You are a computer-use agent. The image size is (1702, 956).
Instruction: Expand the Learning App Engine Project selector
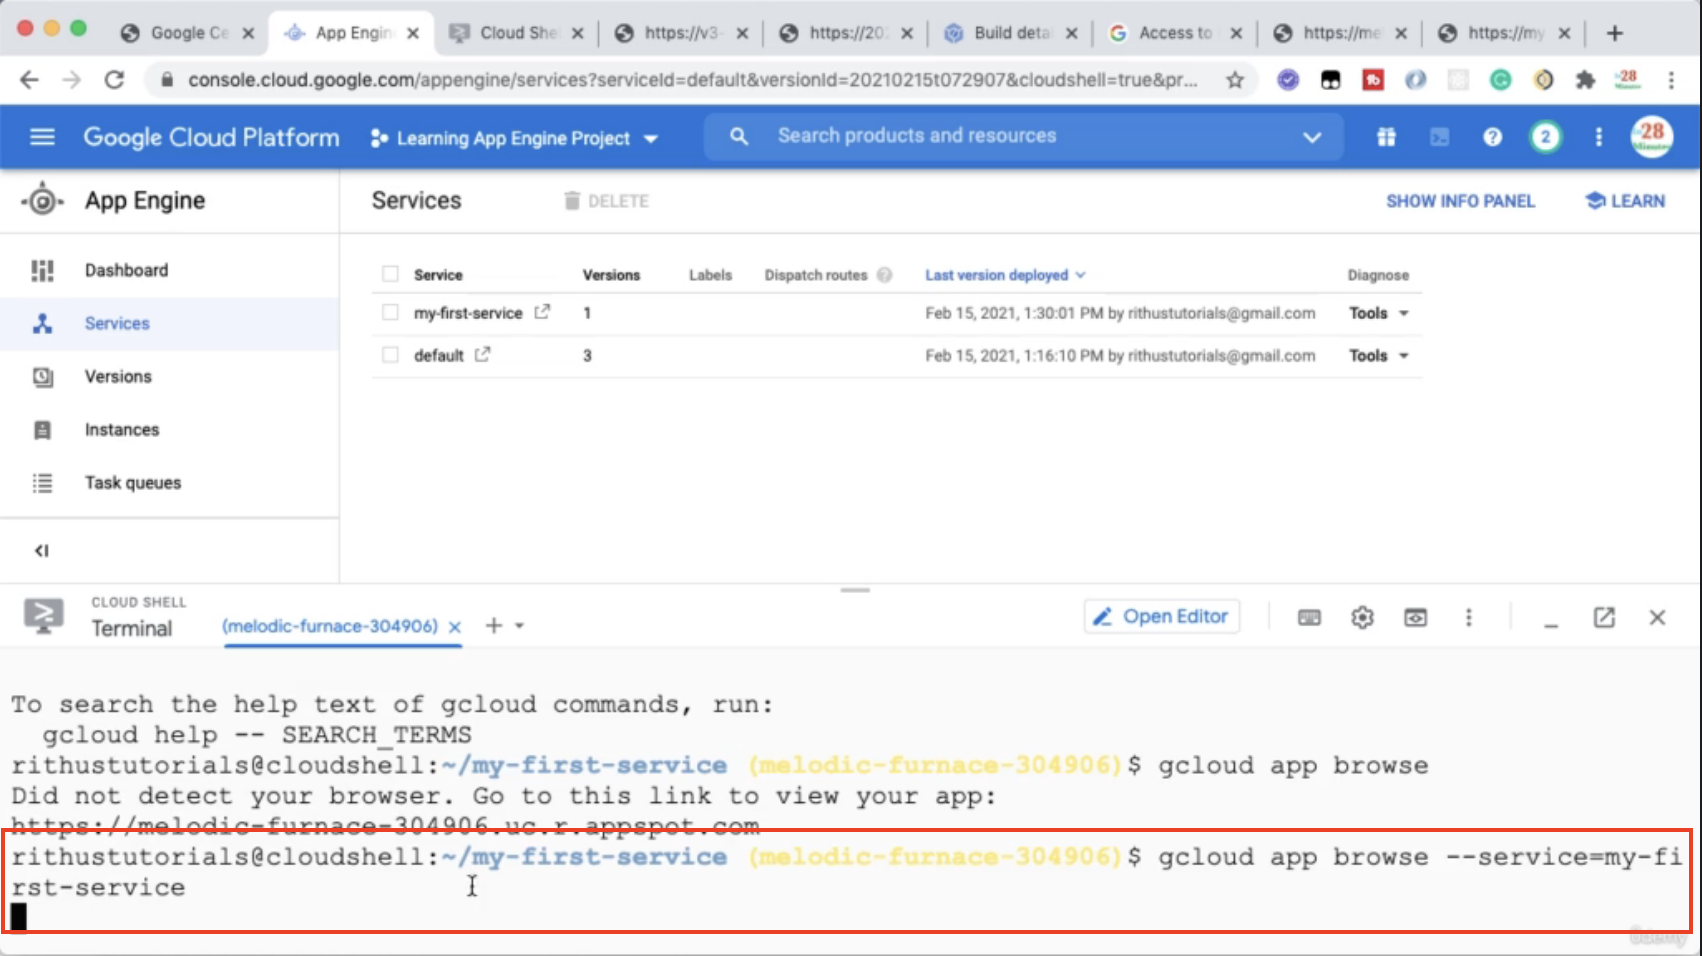(514, 138)
